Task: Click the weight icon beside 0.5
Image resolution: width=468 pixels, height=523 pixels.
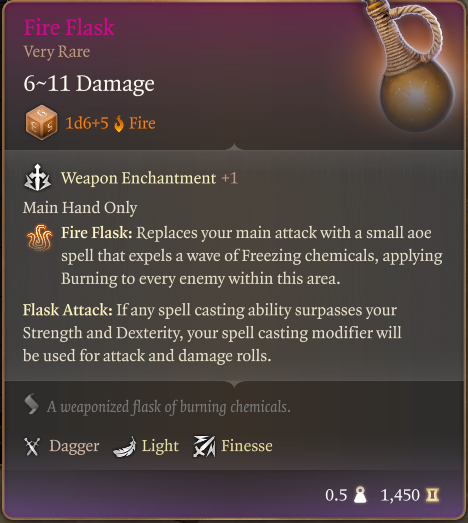Action: [360, 495]
